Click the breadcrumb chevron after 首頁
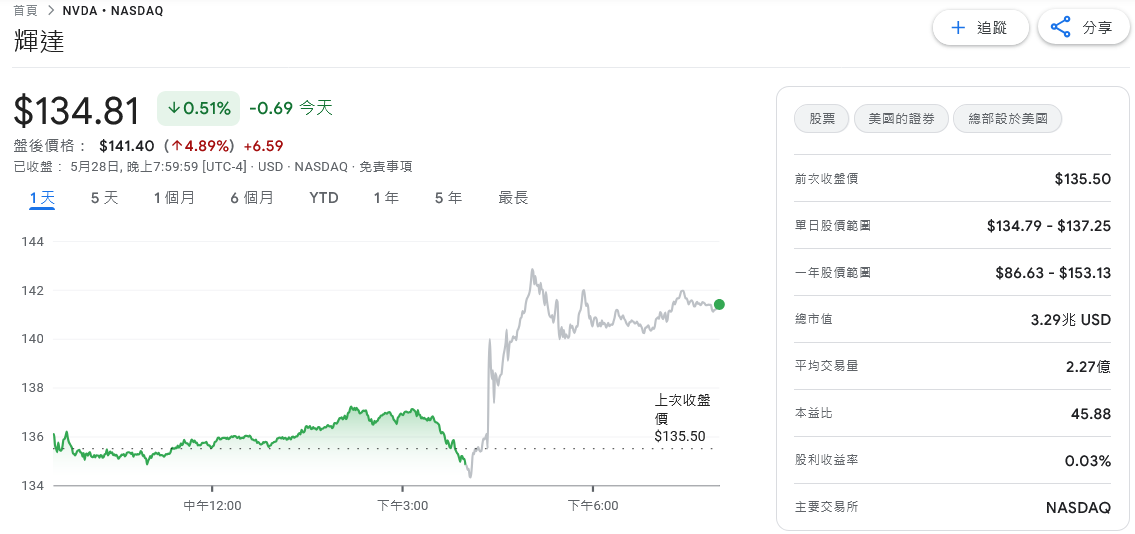The width and height of the screenshot is (1135, 534). coord(51,11)
